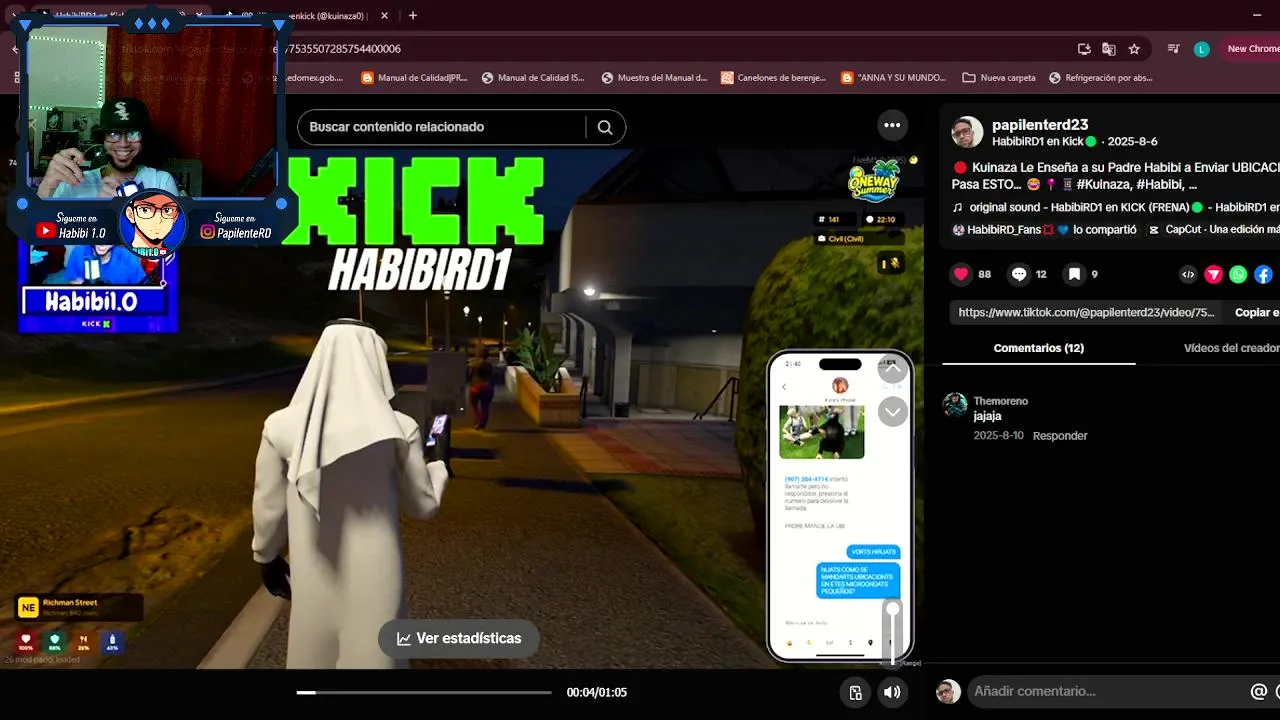Image resolution: width=1280 pixels, height=720 pixels.
Task: Open the Manual de Calidad IS... bookmark
Action: [533, 77]
